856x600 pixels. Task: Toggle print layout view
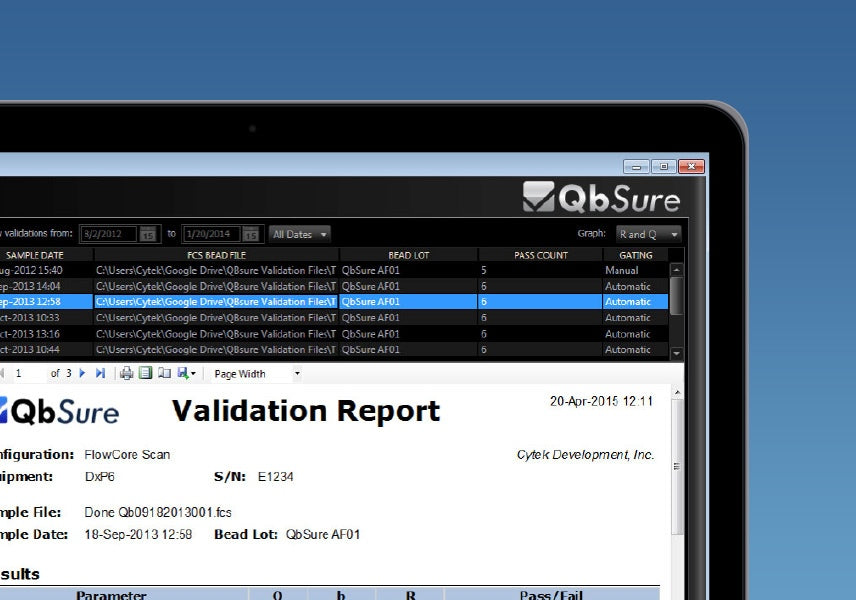pos(145,373)
